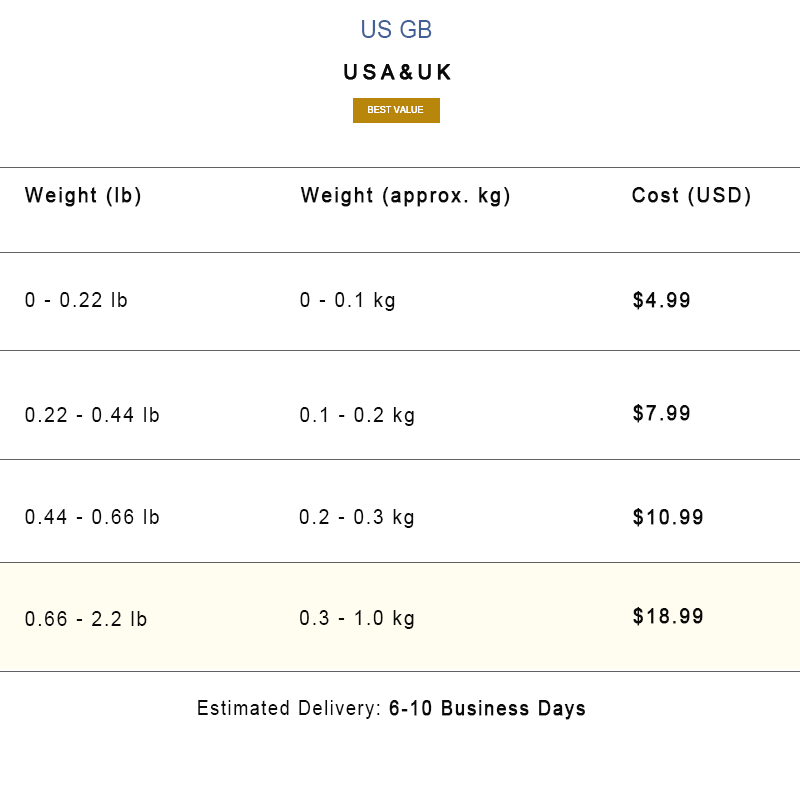Click the 0 - 0.1 kg cell
The image size is (800, 800).
point(347,300)
